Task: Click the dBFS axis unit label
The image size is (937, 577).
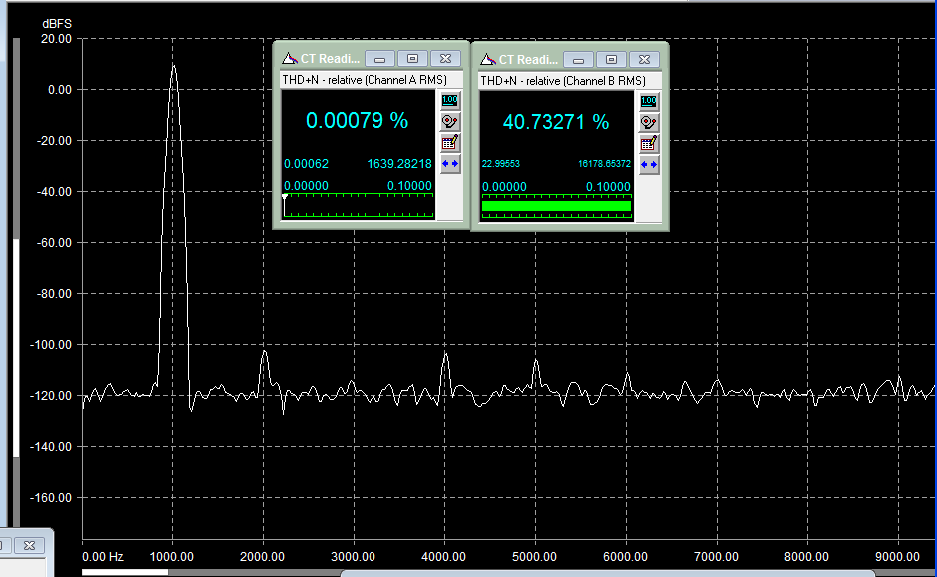Action: coord(57,24)
